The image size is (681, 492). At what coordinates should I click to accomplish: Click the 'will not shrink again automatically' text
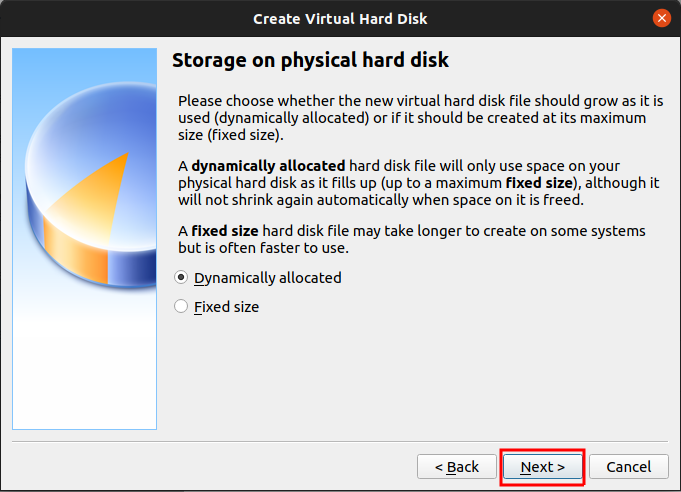coord(300,200)
